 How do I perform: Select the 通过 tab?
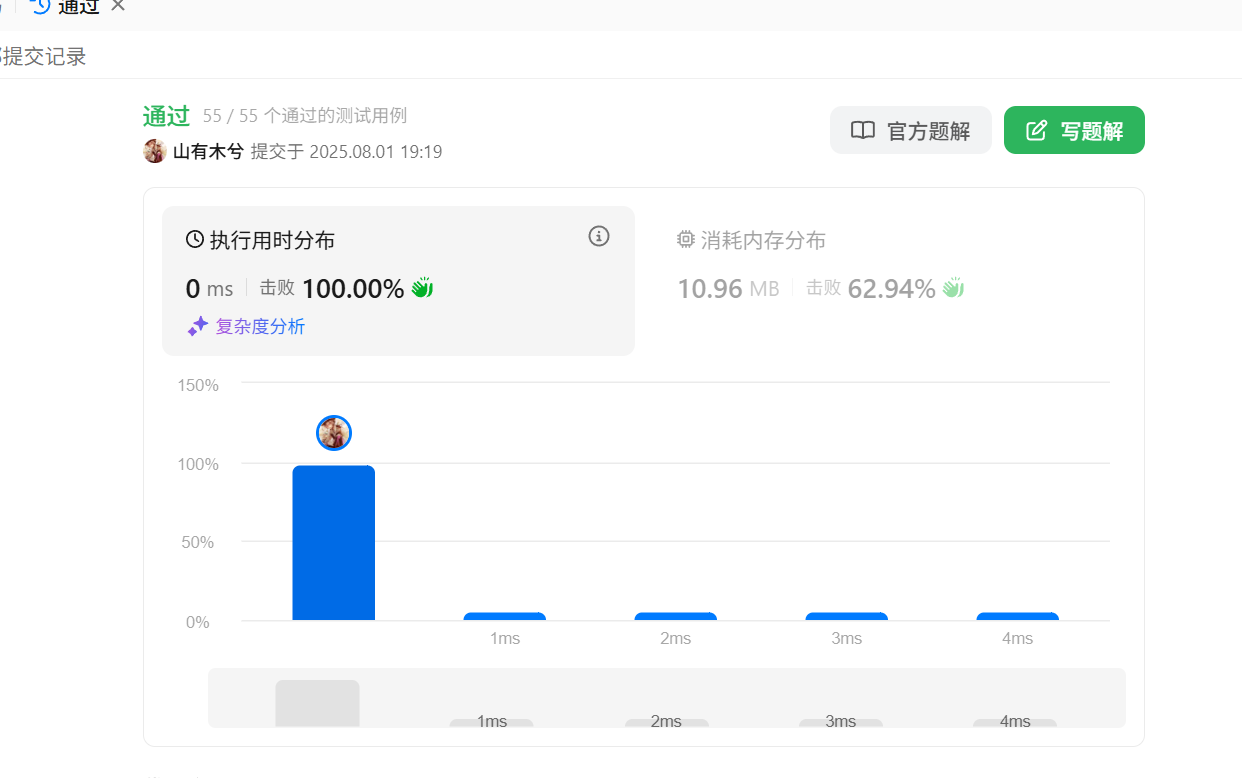tap(78, 6)
